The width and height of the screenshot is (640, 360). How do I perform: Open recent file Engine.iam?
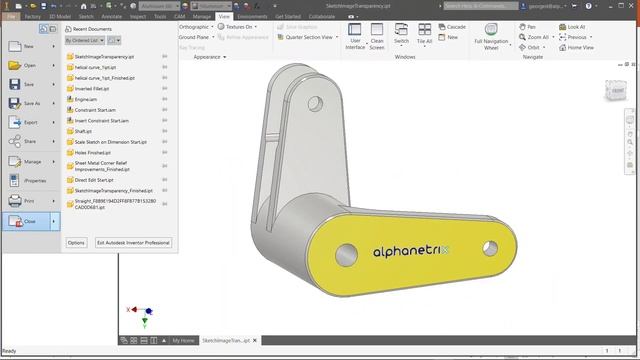click(86, 99)
